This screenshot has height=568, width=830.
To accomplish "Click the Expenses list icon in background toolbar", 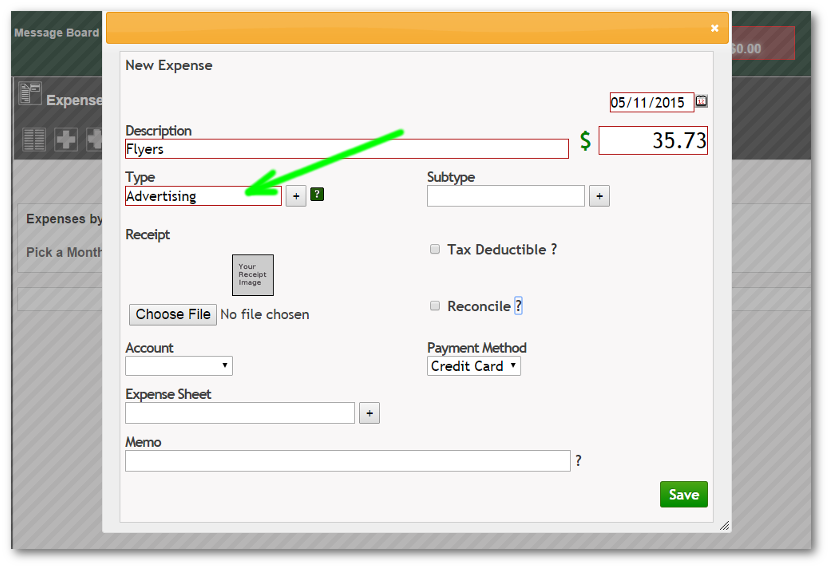I will (35, 139).
